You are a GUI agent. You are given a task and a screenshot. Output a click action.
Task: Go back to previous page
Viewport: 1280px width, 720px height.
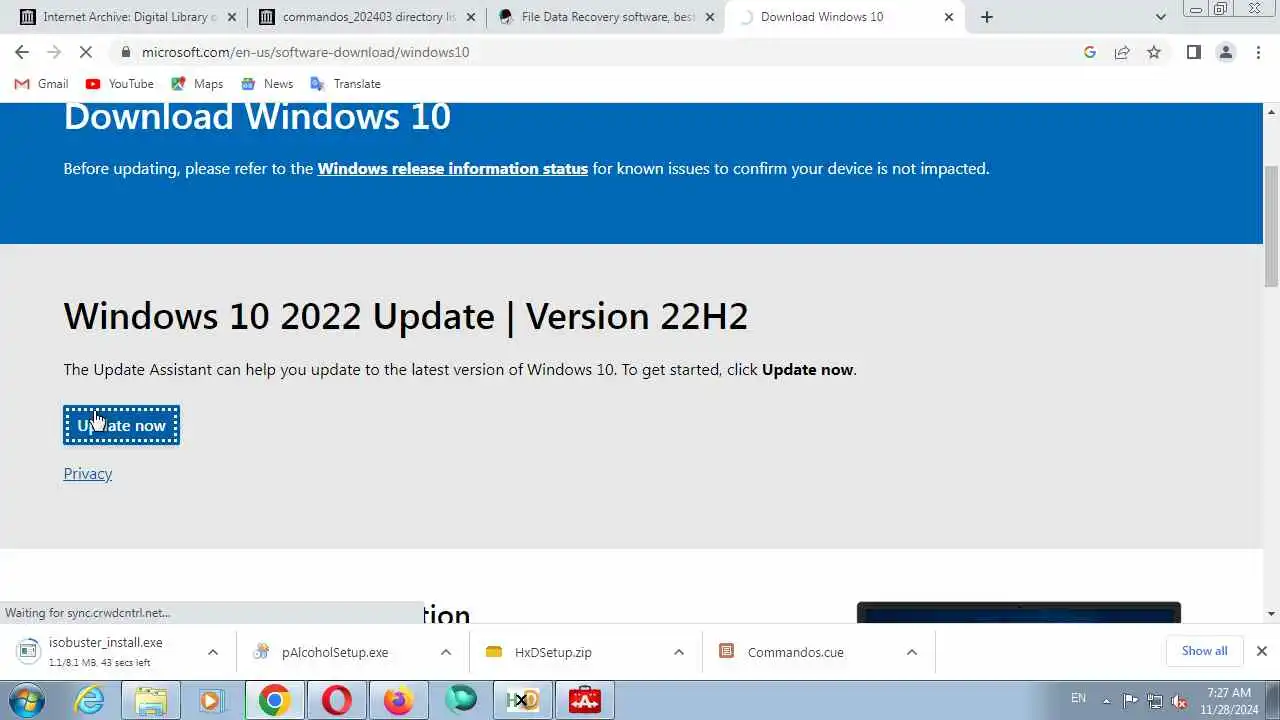(22, 52)
